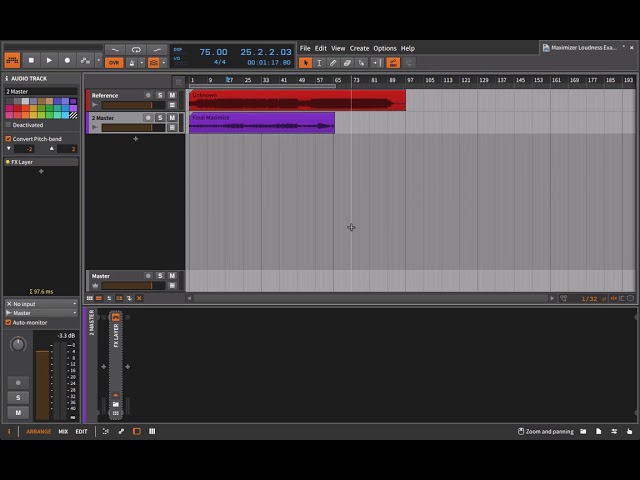Click the 75.00 tempo value
The height and width of the screenshot is (480, 640).
pos(213,52)
